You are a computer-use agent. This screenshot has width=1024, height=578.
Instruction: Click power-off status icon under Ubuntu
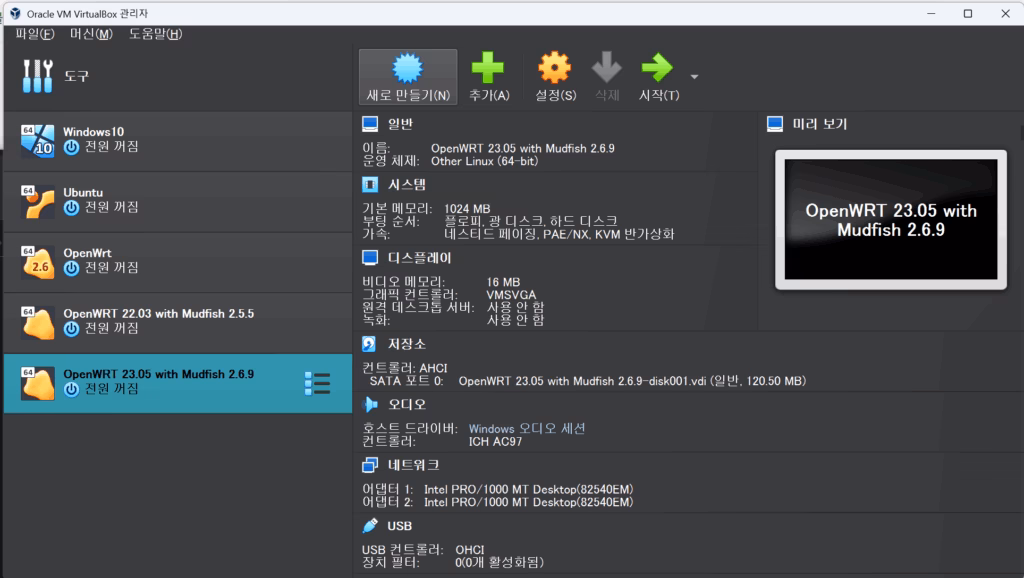pyautogui.click(x=71, y=208)
